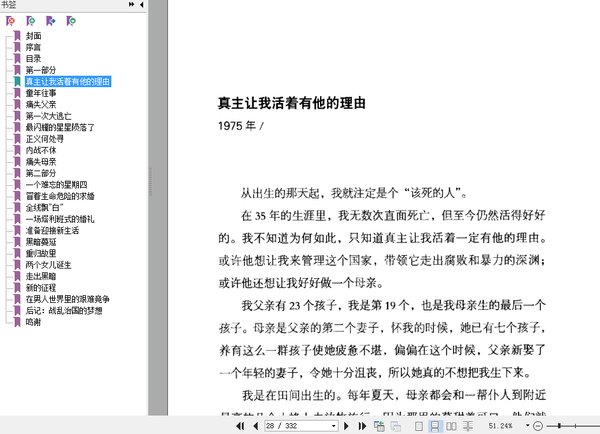
Task: Click the page heading 真主让我活着有他的理由
Action: [292, 103]
